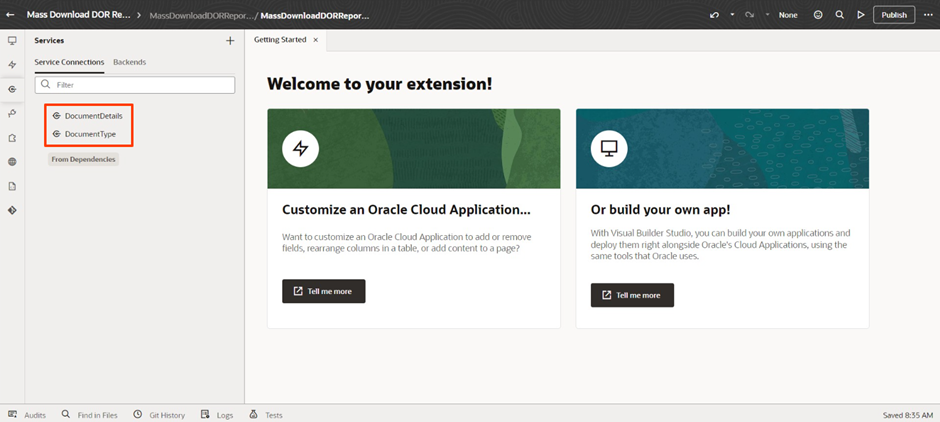Click the Publish button
The width and height of the screenshot is (940, 422).
[x=894, y=15]
